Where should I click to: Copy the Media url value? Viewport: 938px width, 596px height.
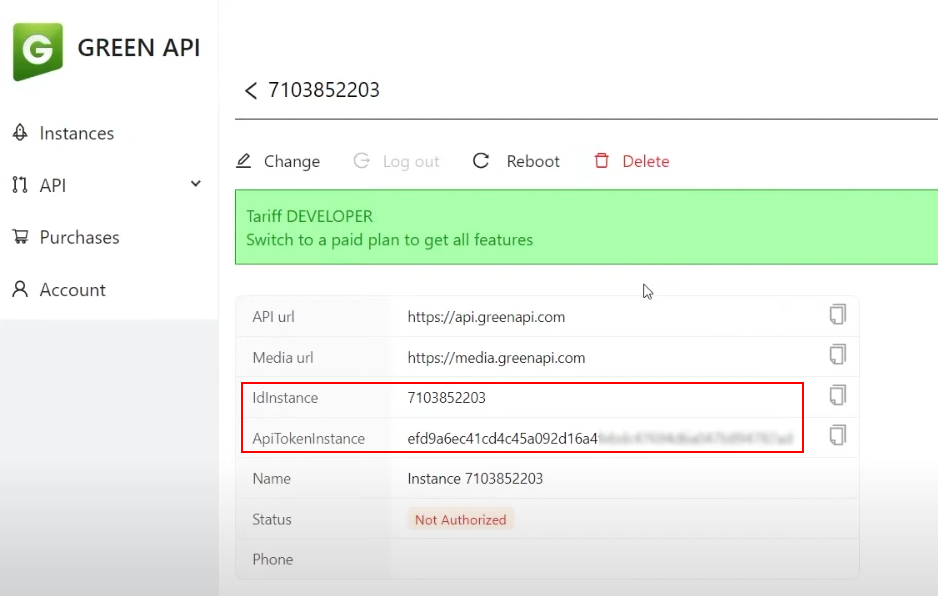coord(838,354)
